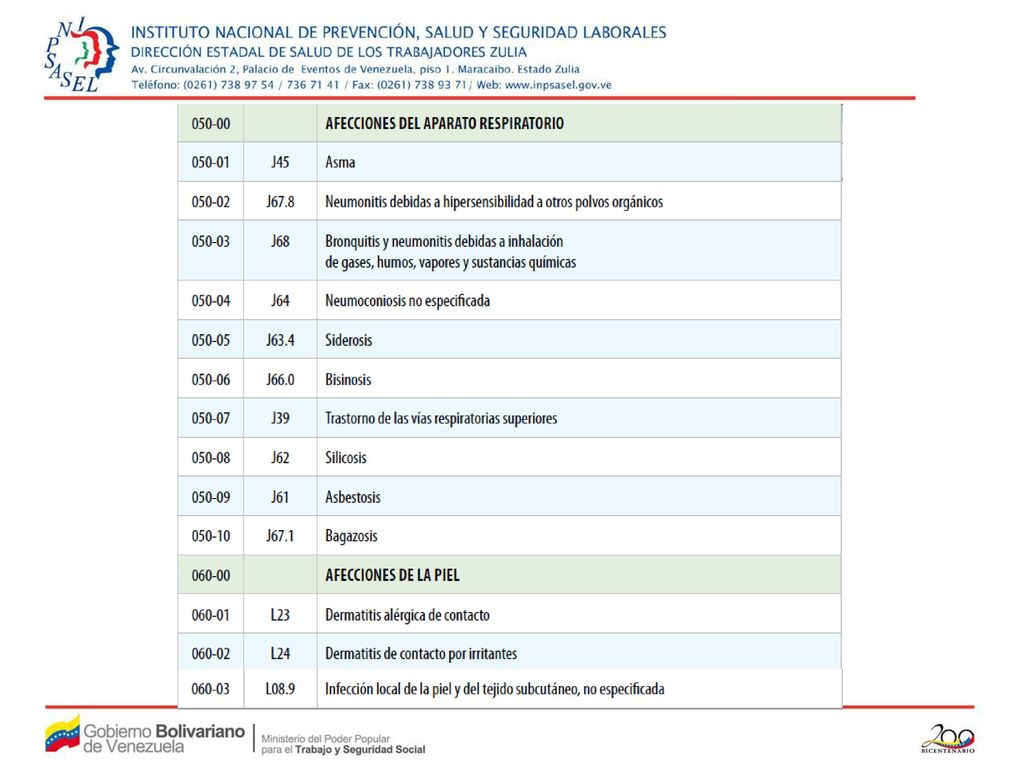The height and width of the screenshot is (768, 1024).
Task: Select 'Trastorno de las vías respiratorias superiores'
Action: 441,419
